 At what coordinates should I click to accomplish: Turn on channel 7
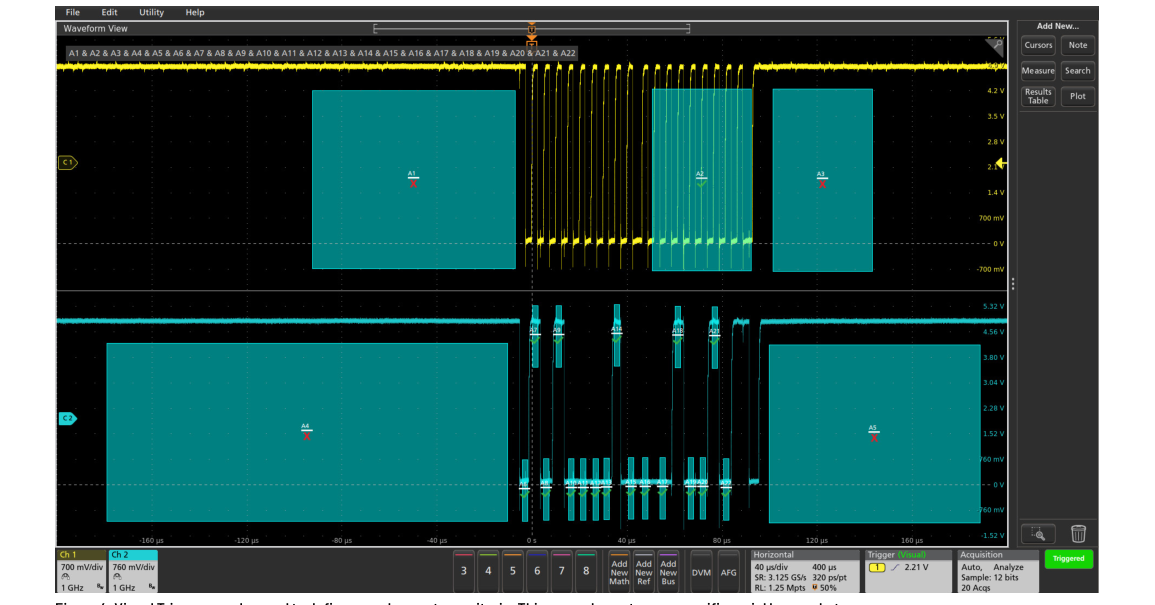pyautogui.click(x=561, y=570)
